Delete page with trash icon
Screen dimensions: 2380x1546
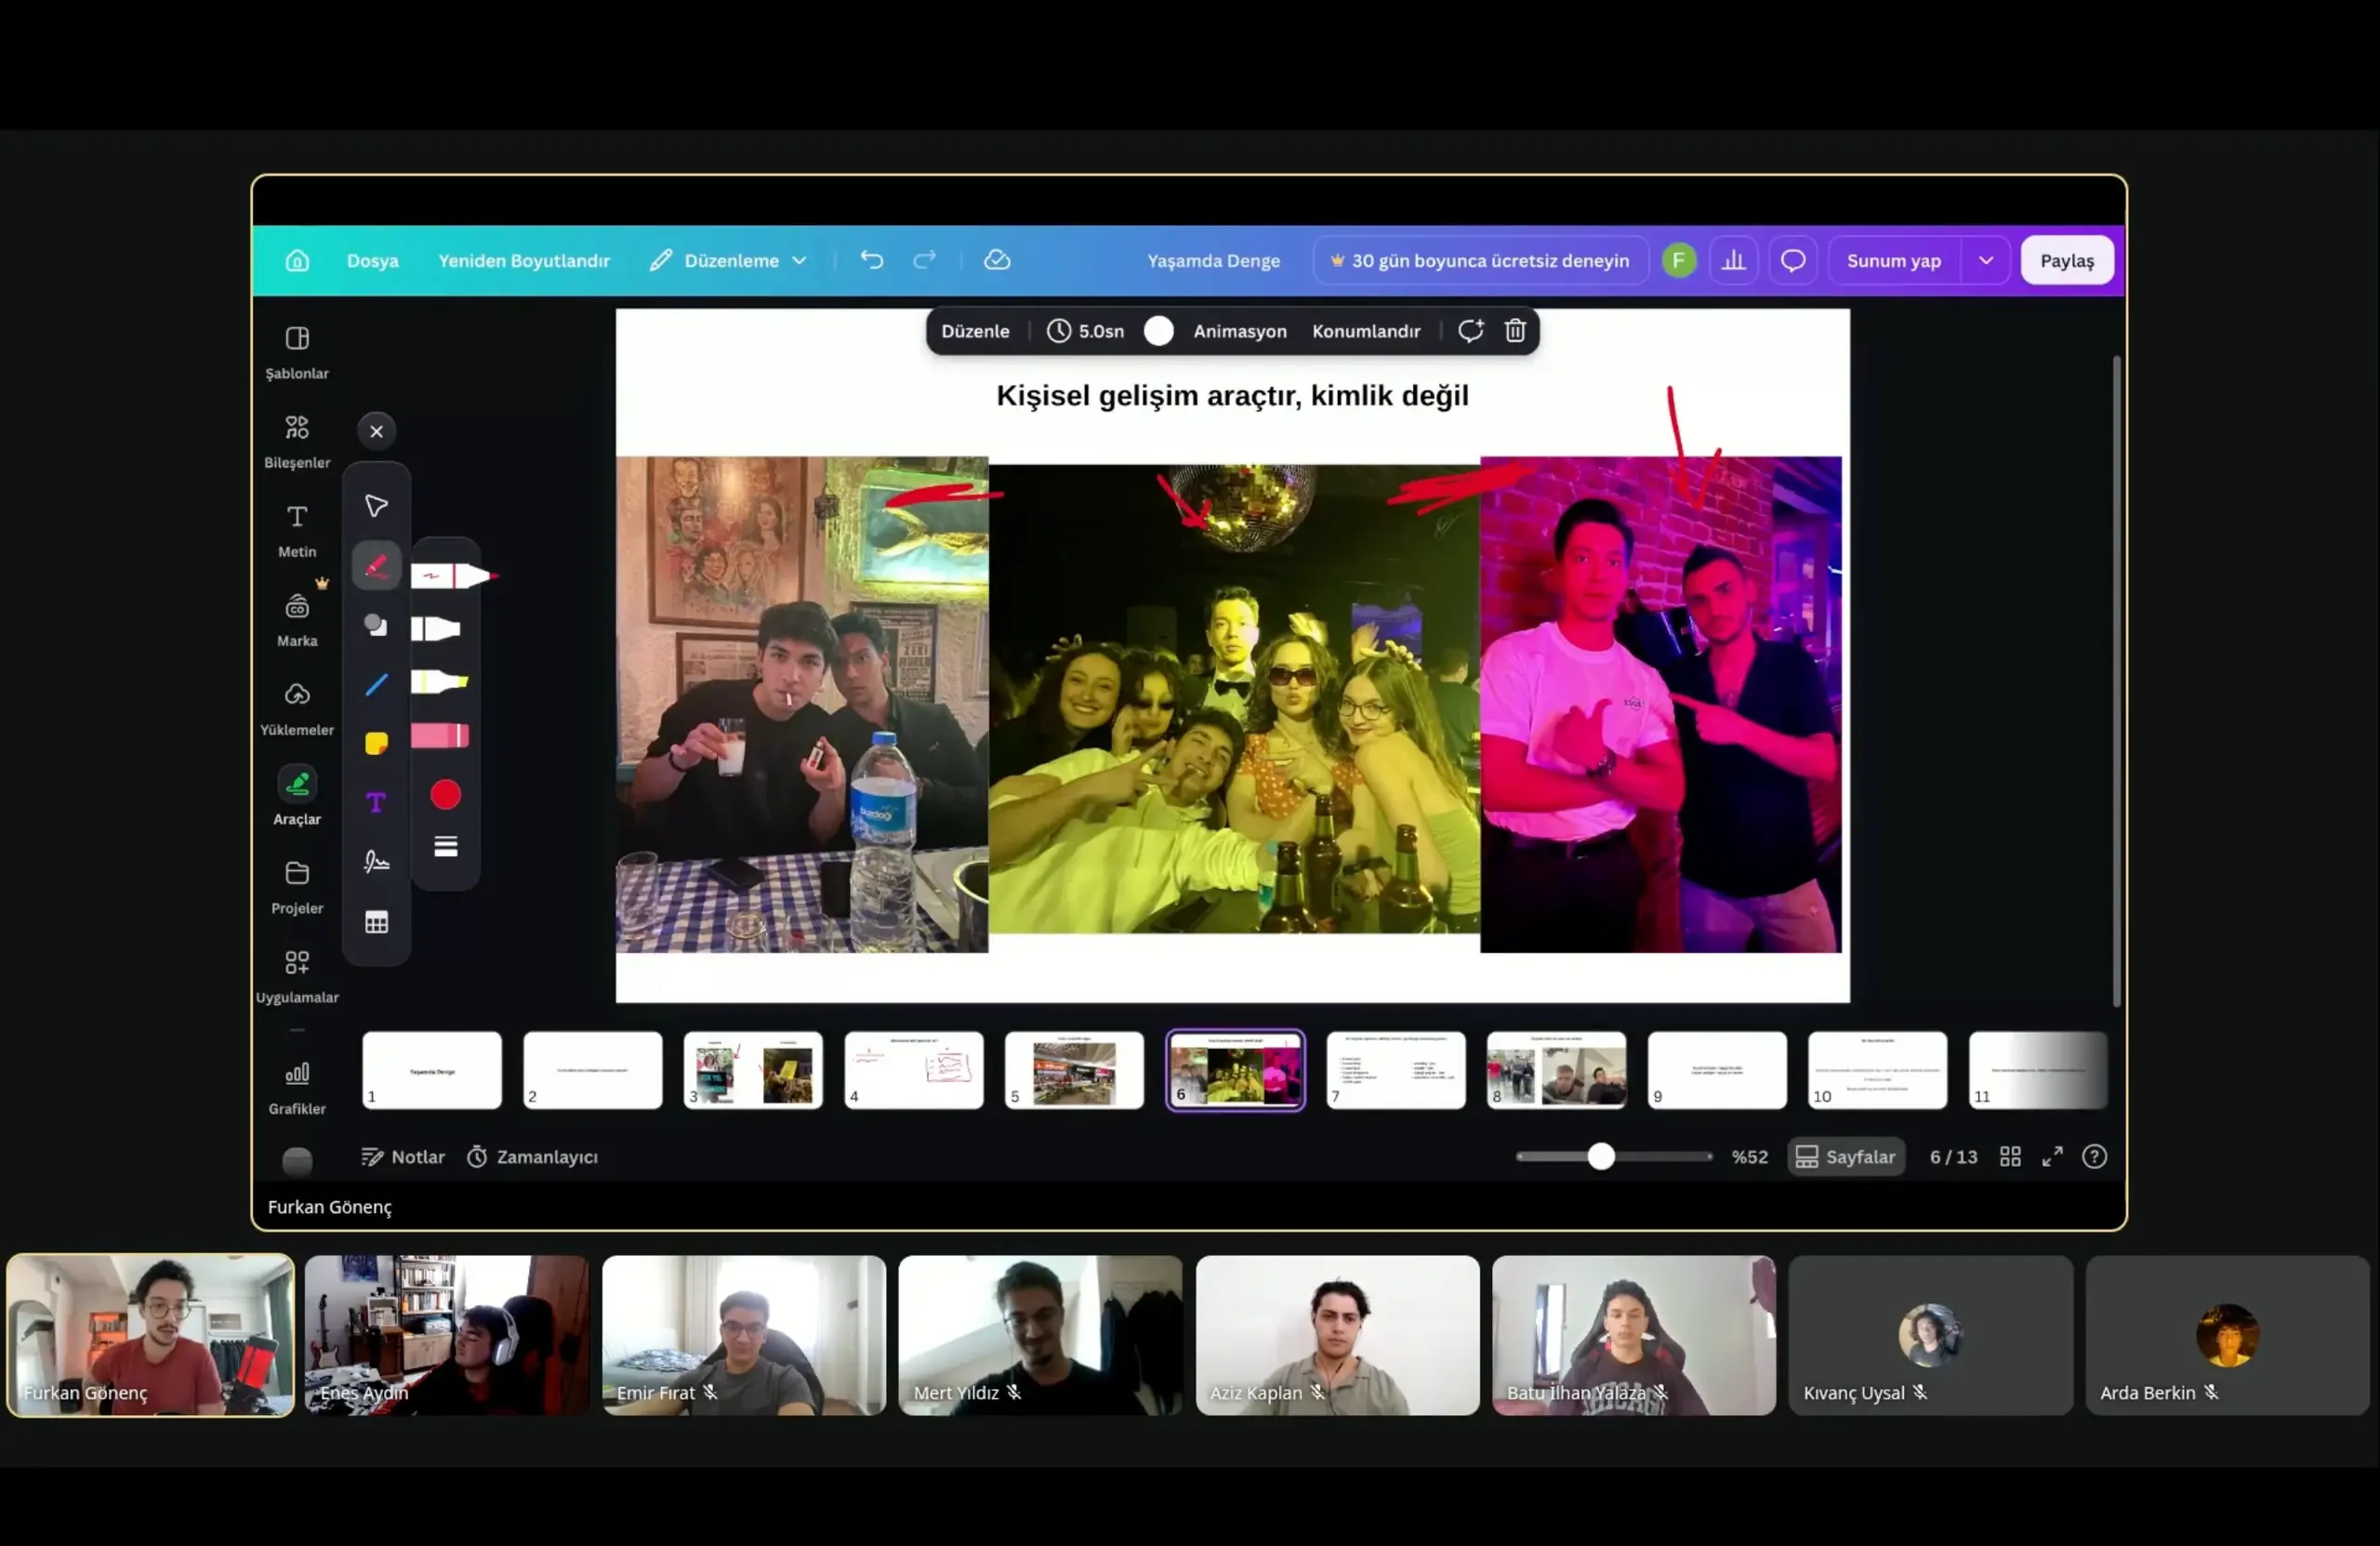click(x=1515, y=331)
